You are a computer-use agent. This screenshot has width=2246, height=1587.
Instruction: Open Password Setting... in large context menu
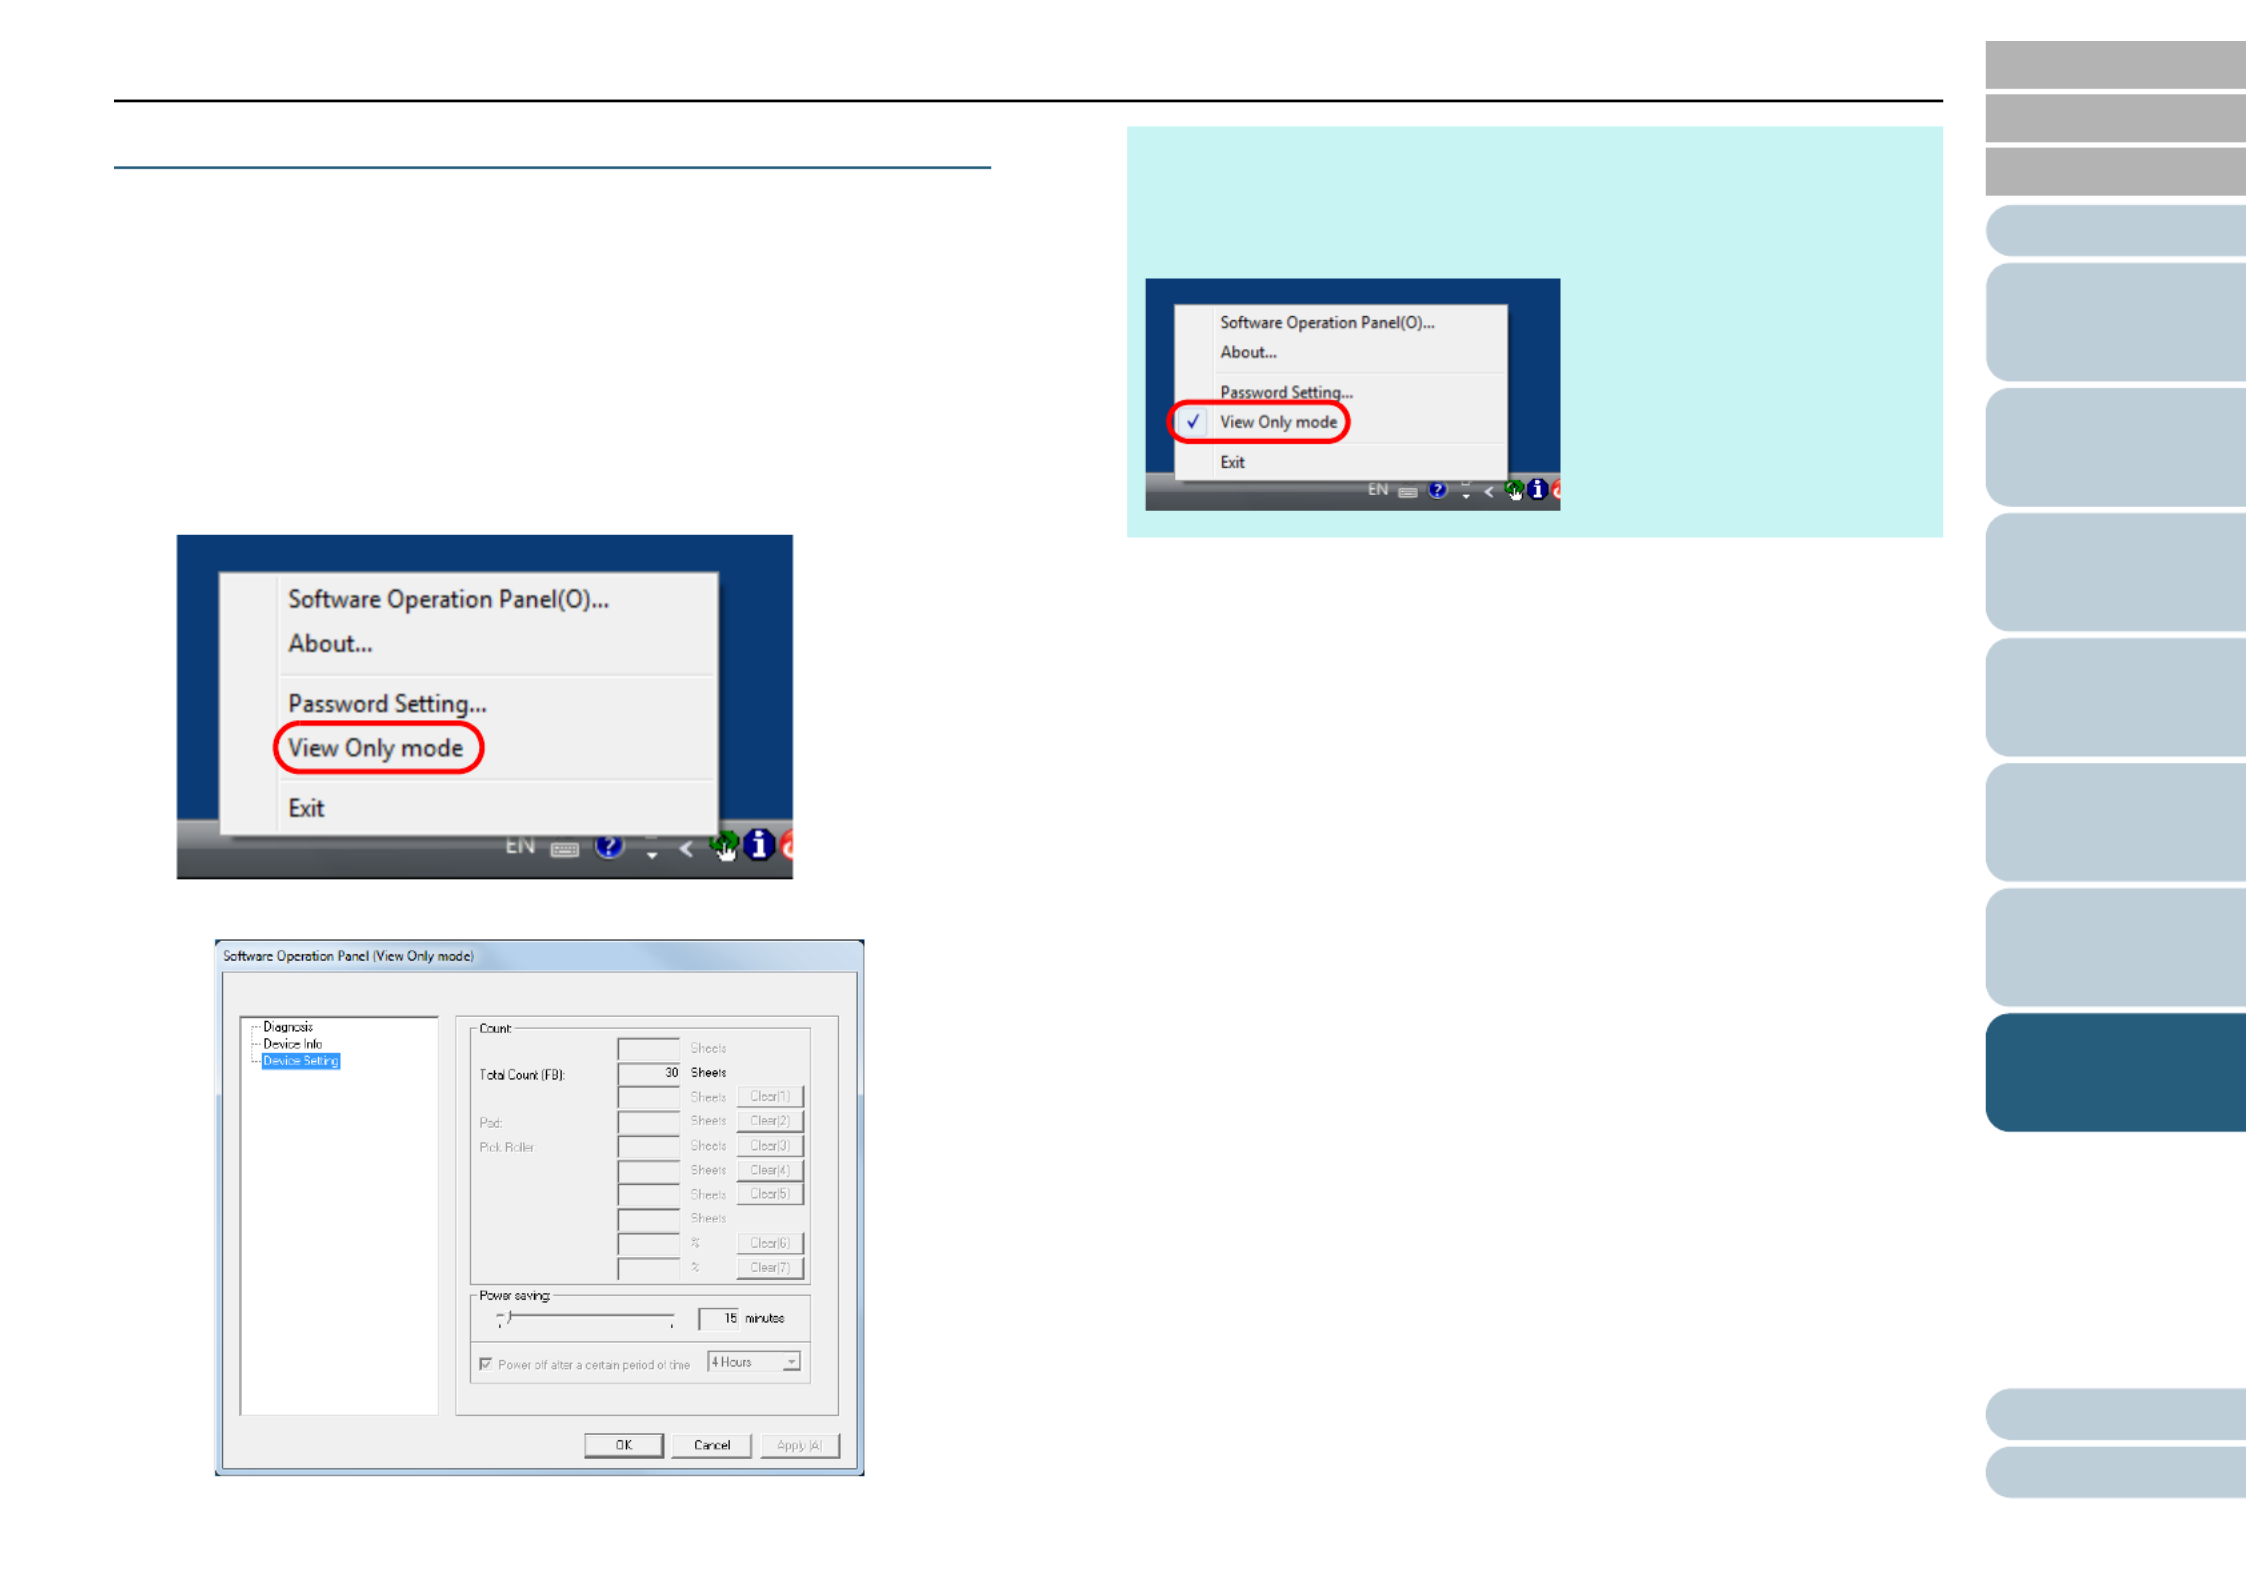click(387, 704)
